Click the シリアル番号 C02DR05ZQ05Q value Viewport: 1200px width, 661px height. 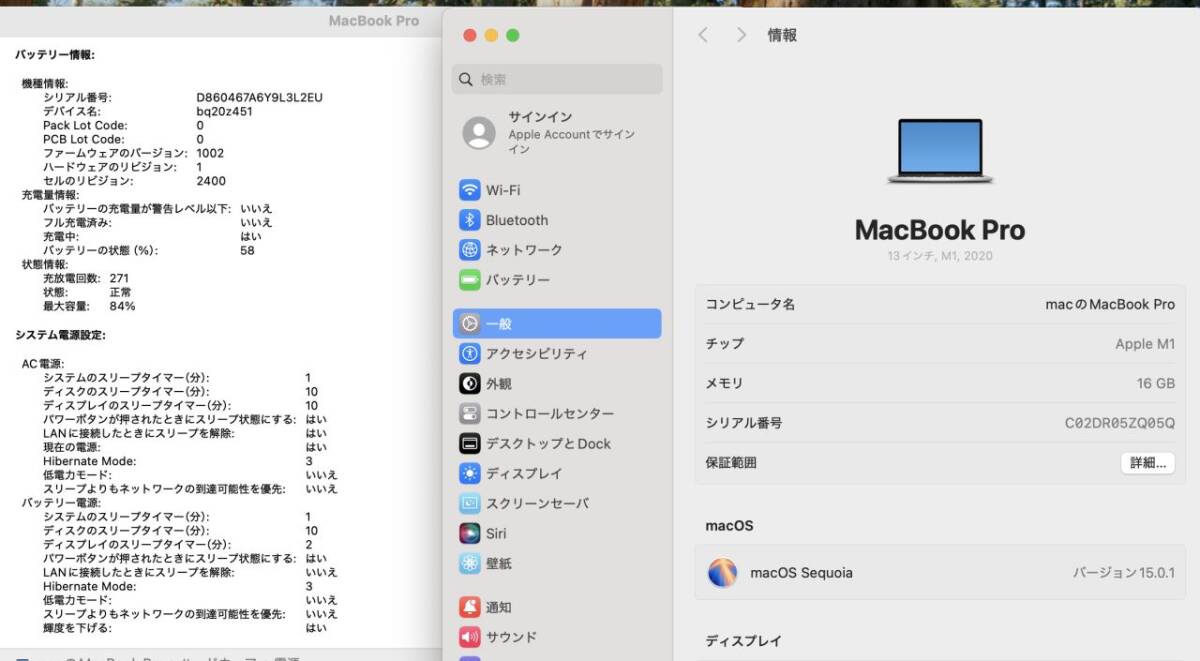click(x=1120, y=423)
